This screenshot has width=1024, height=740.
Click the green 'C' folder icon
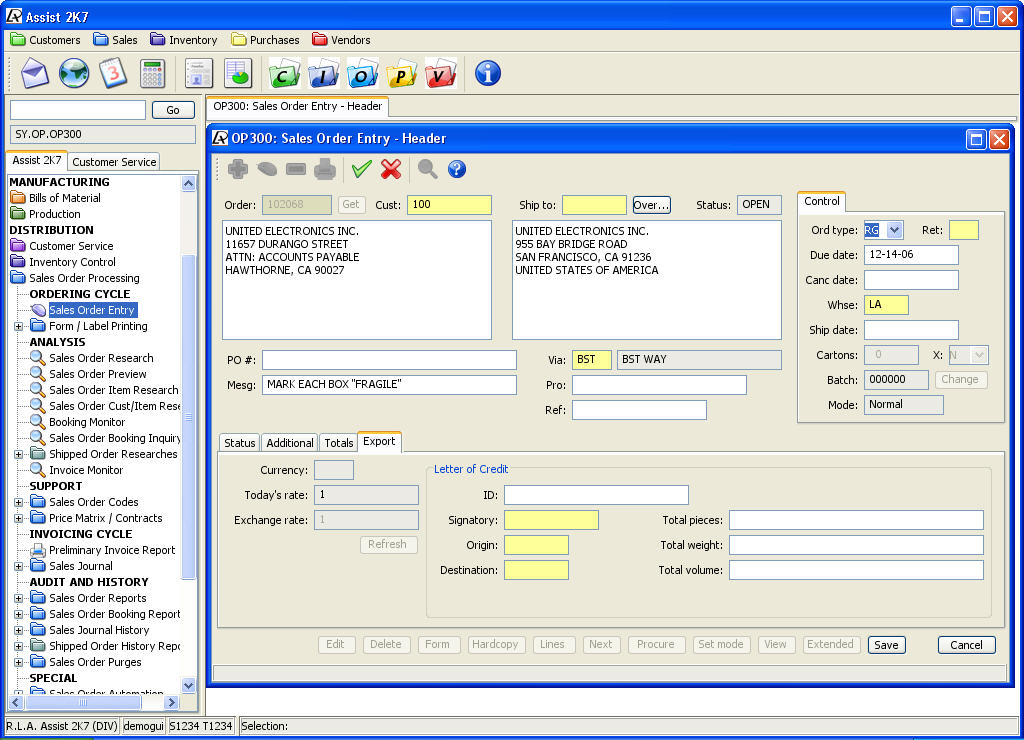tap(285, 73)
